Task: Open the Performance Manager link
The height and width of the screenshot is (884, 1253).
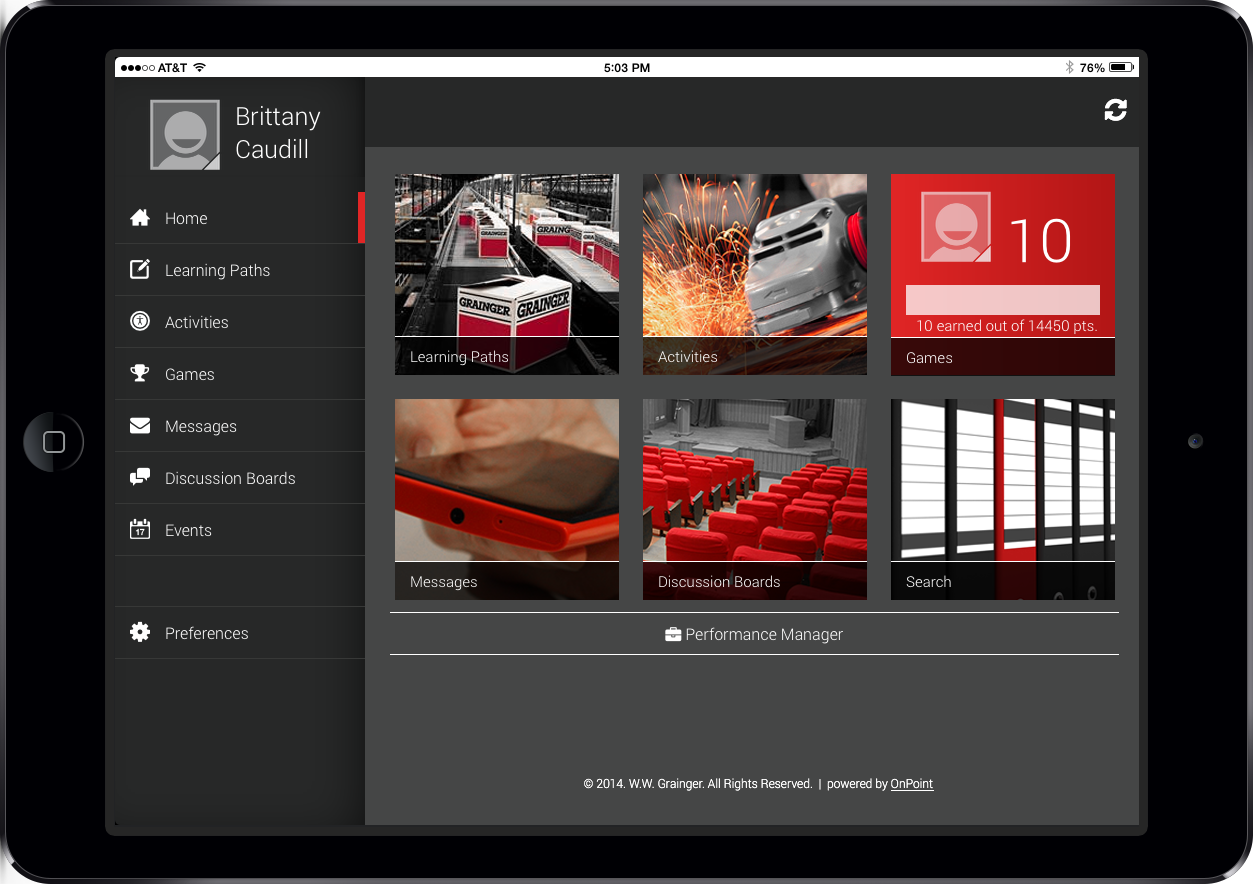Action: [x=754, y=634]
